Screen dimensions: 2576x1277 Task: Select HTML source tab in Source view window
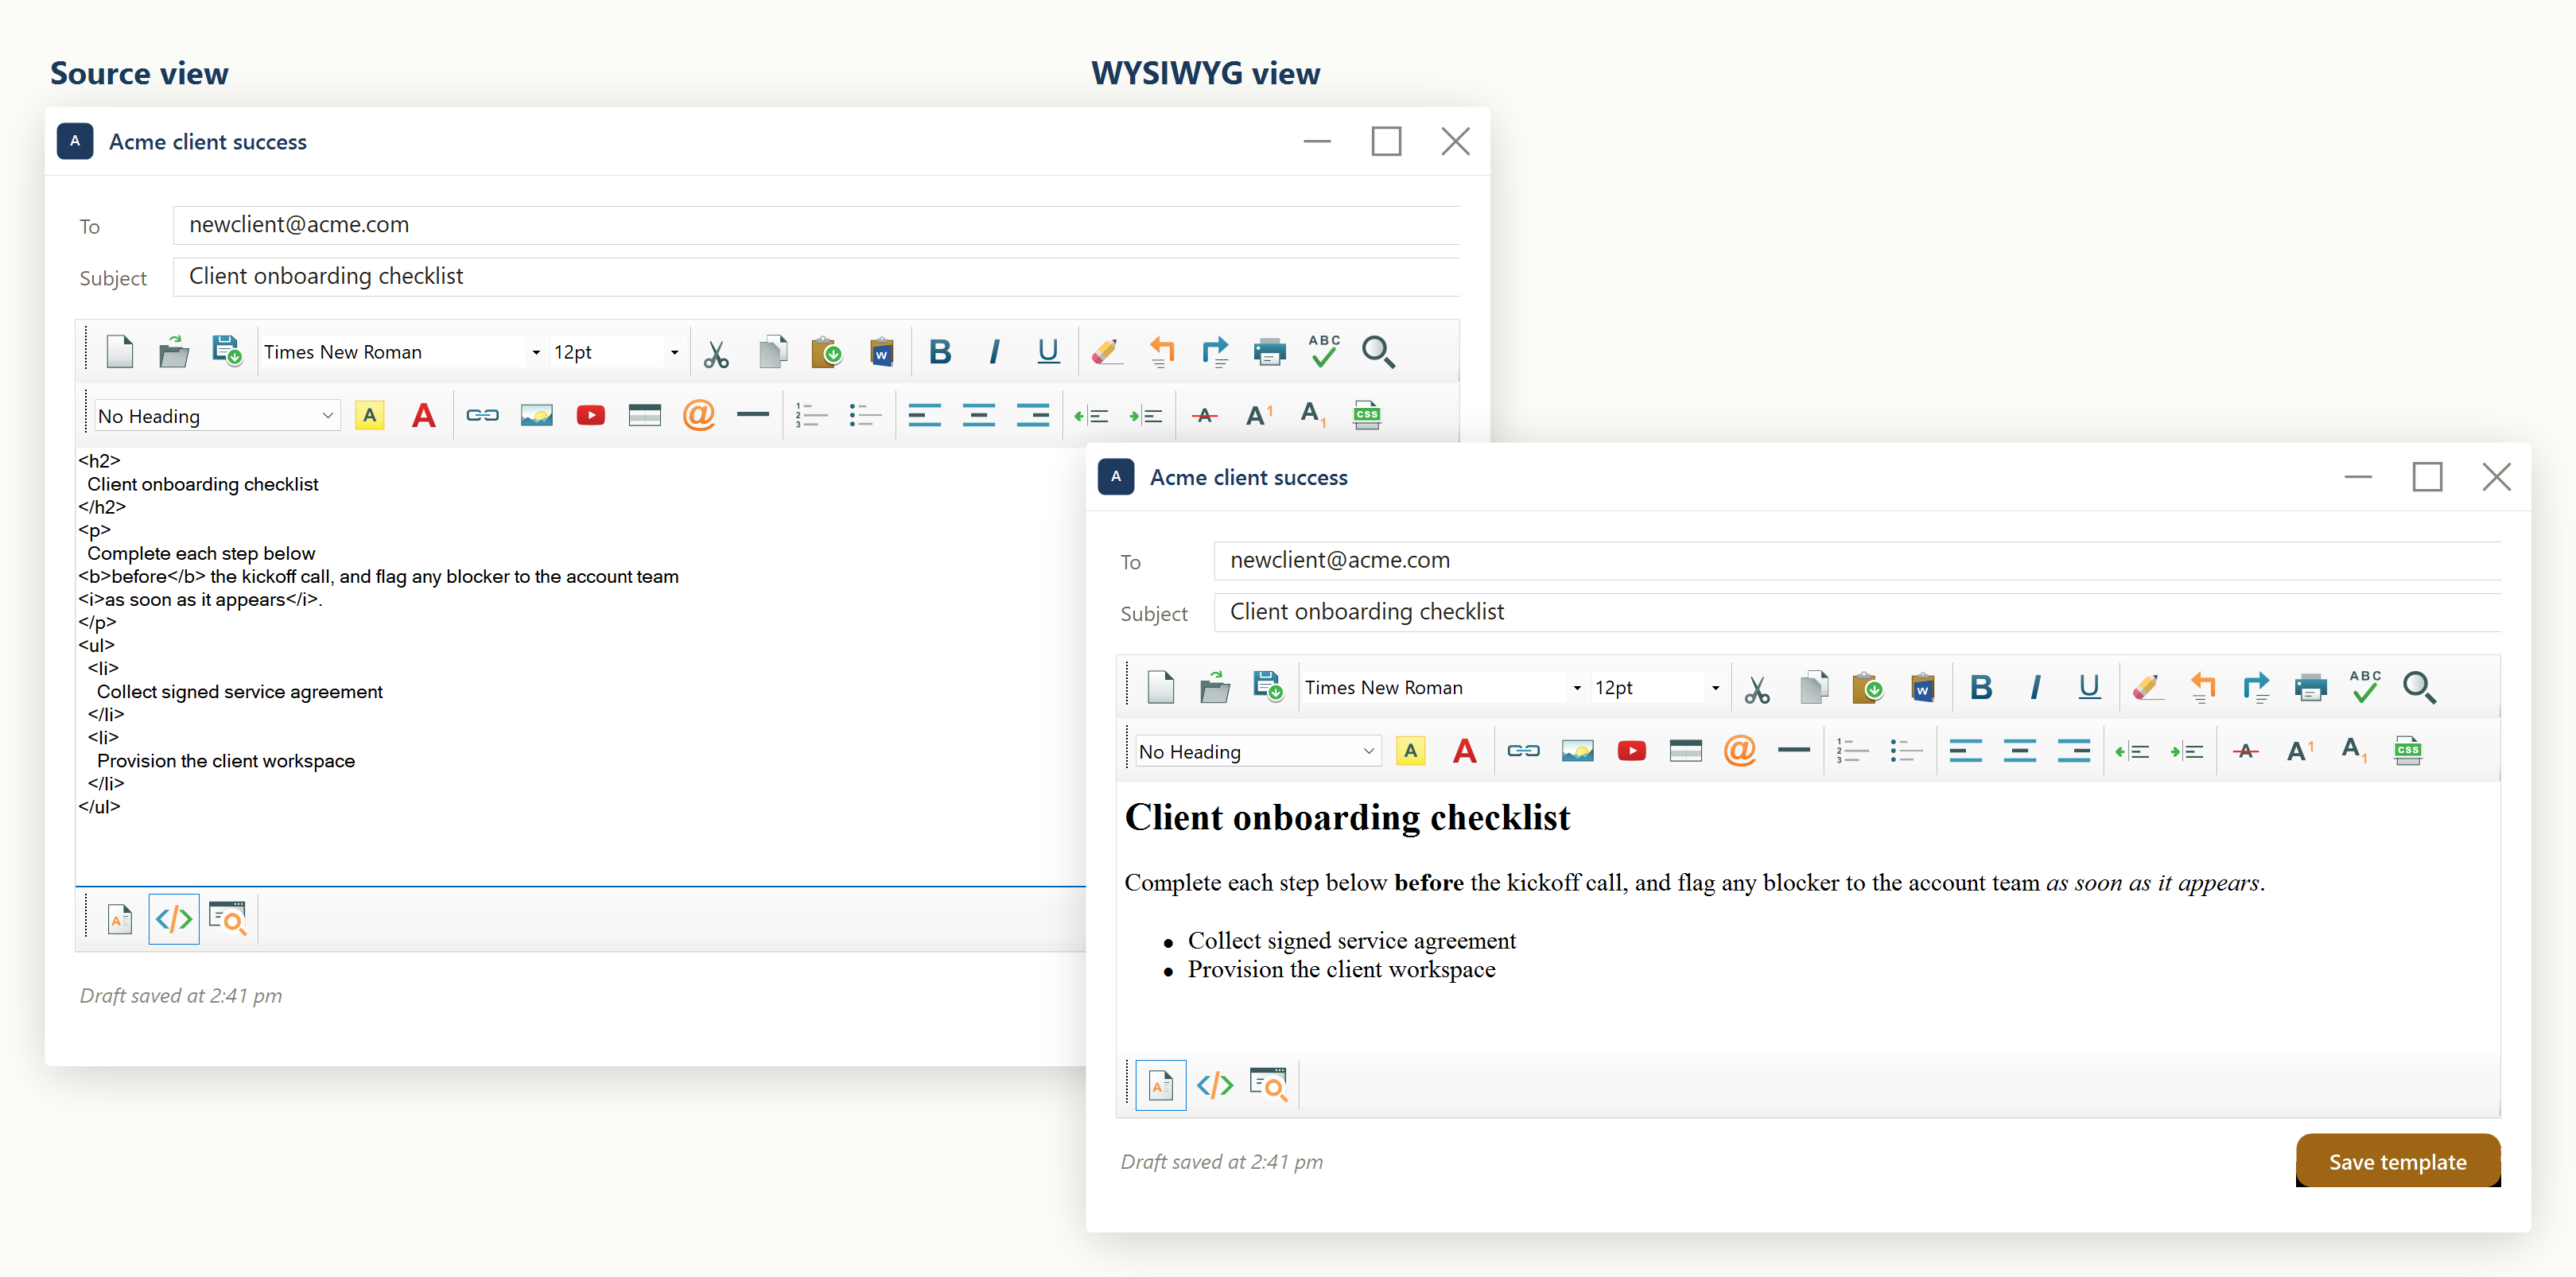[x=174, y=919]
